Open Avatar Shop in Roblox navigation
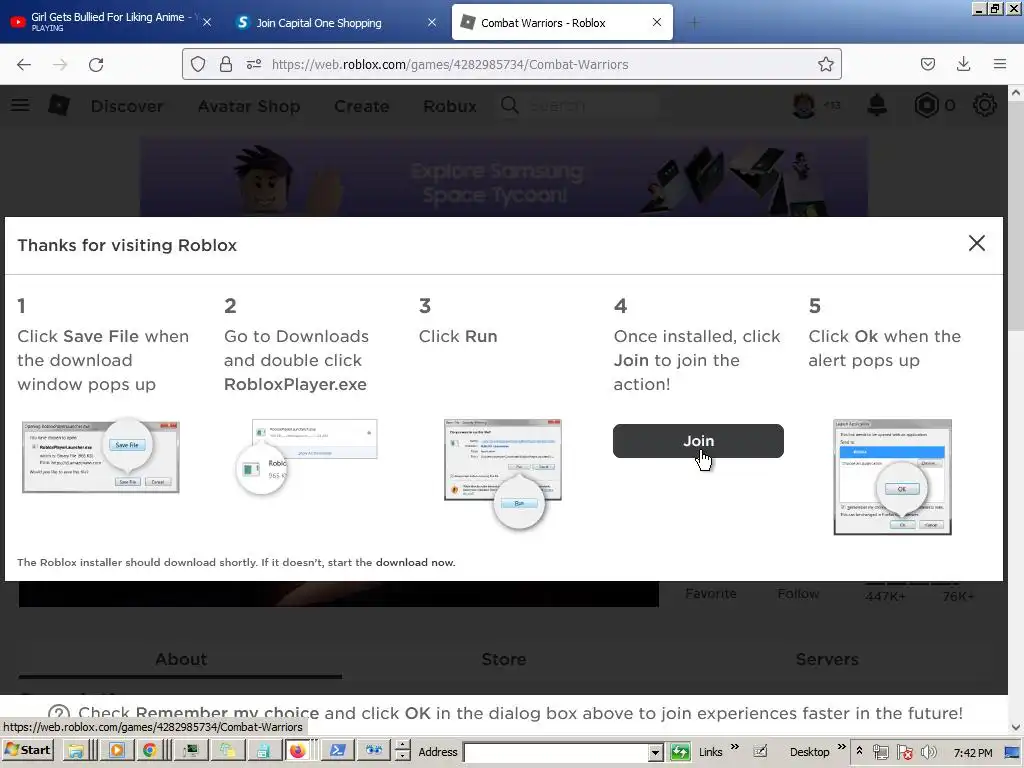Screen dimensions: 1024x768 pos(249,106)
